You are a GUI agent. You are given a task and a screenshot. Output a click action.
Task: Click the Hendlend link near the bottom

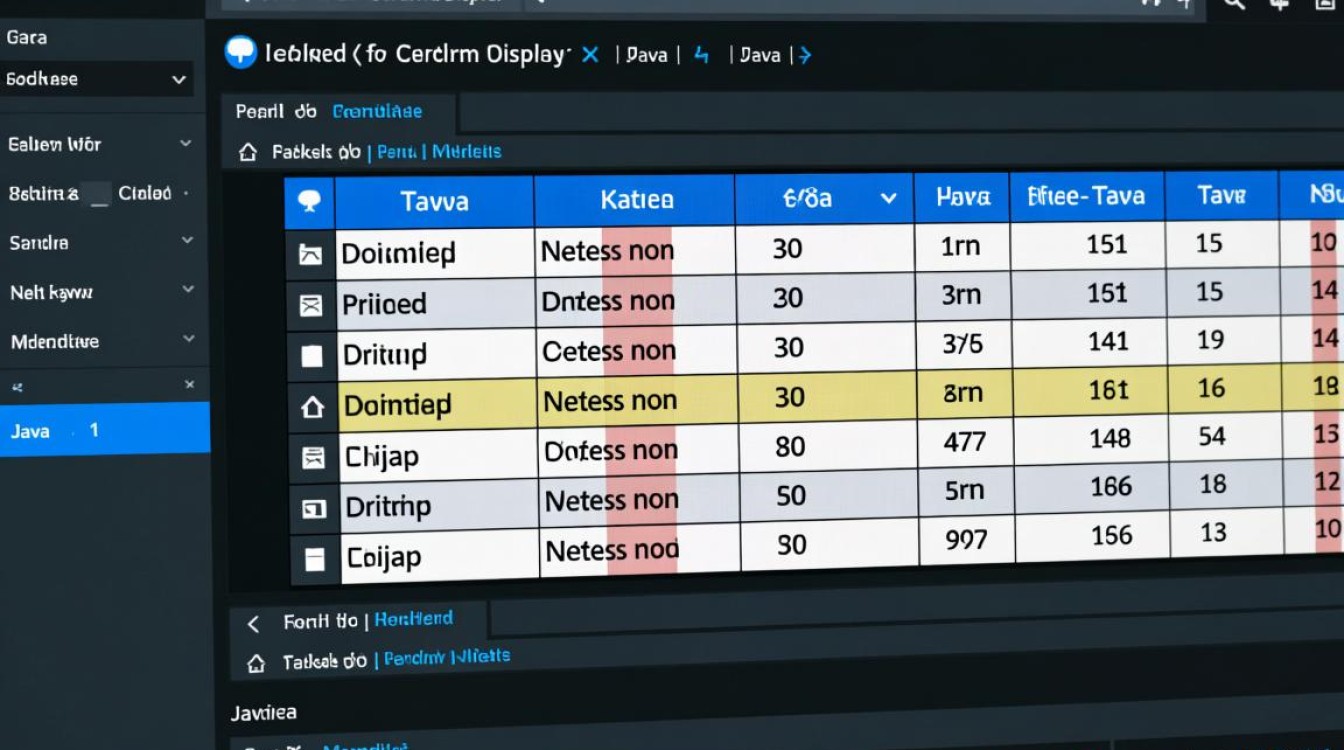(413, 619)
